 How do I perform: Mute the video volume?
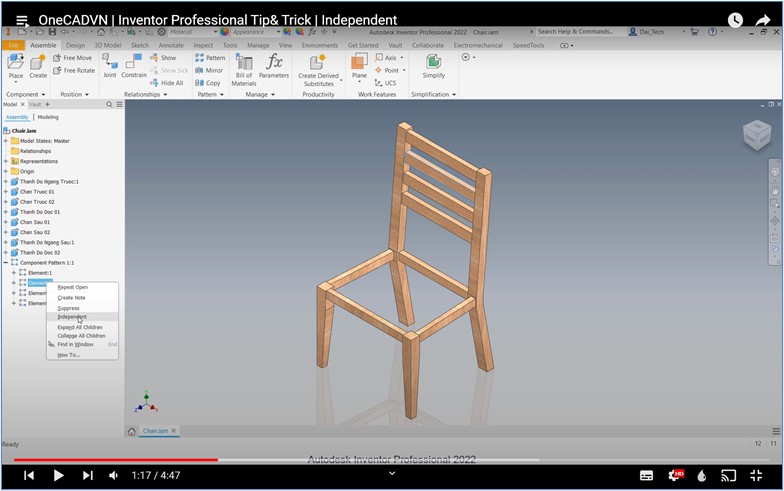[x=114, y=476]
